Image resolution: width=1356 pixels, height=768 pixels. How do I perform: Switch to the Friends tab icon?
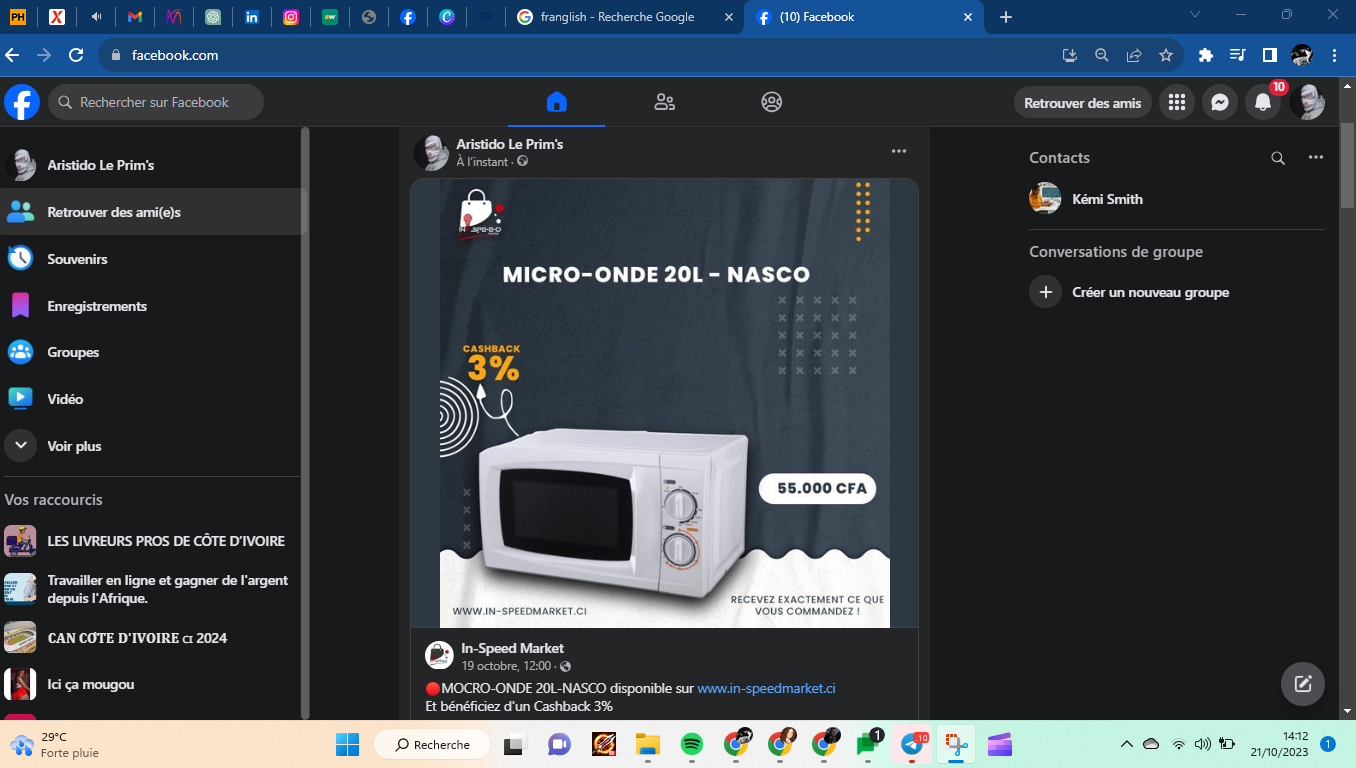point(664,102)
